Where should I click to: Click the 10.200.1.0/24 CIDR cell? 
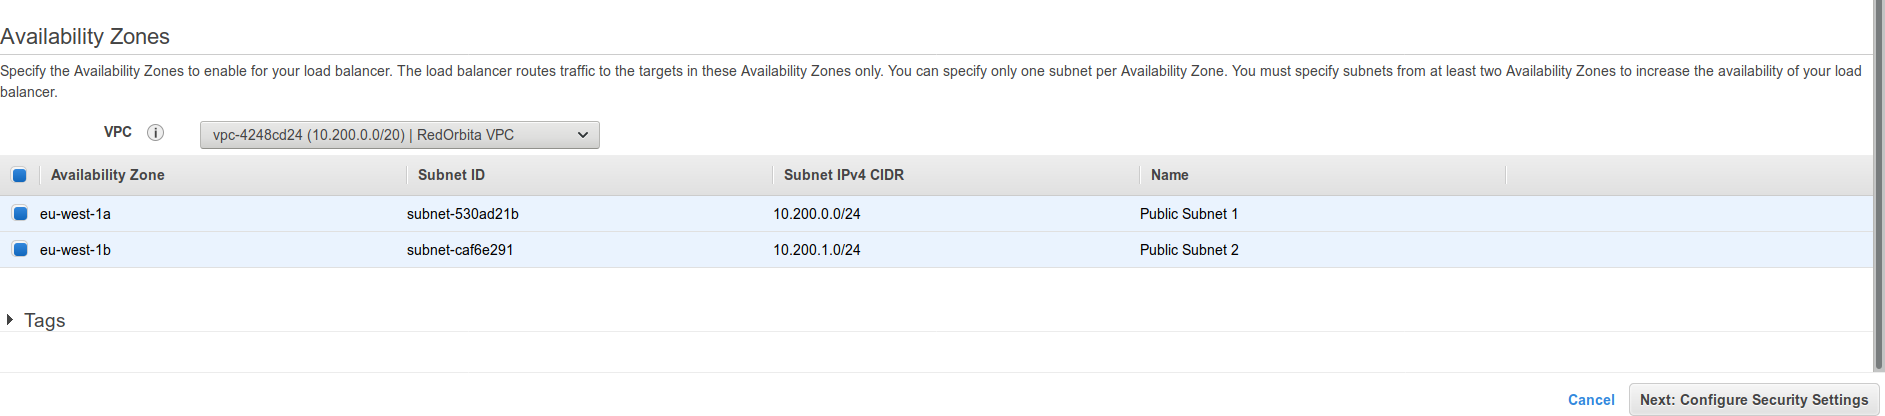[816, 250]
